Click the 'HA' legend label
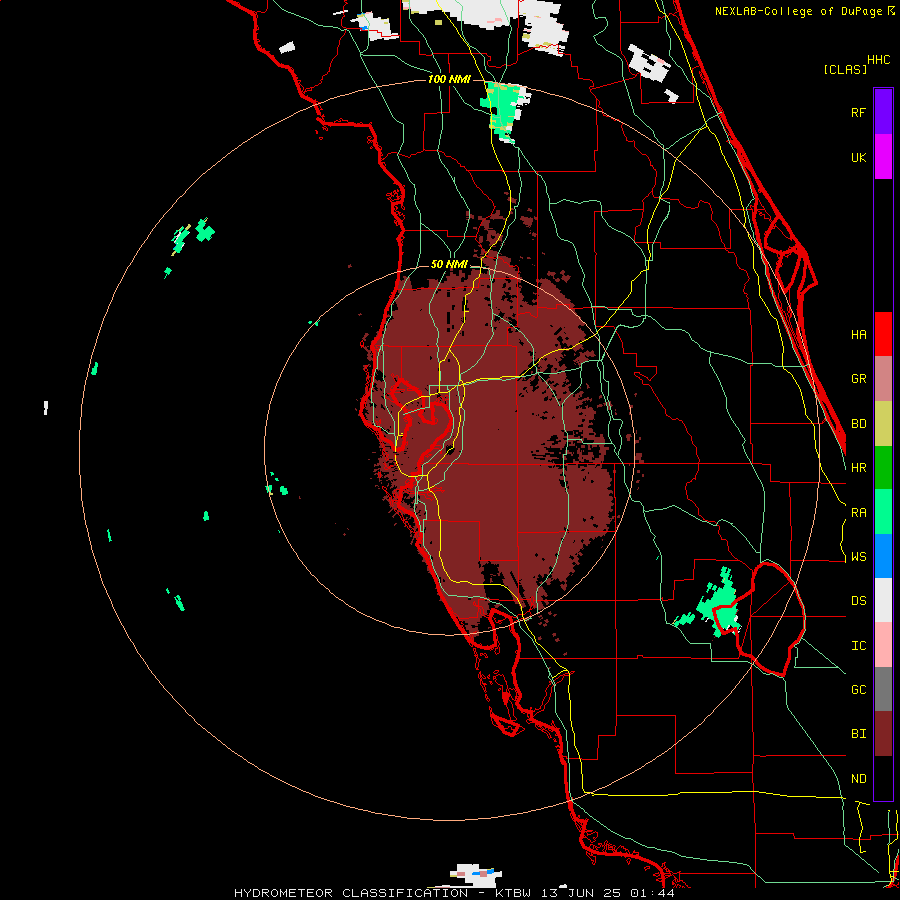900x900 pixels. pyautogui.click(x=858, y=334)
